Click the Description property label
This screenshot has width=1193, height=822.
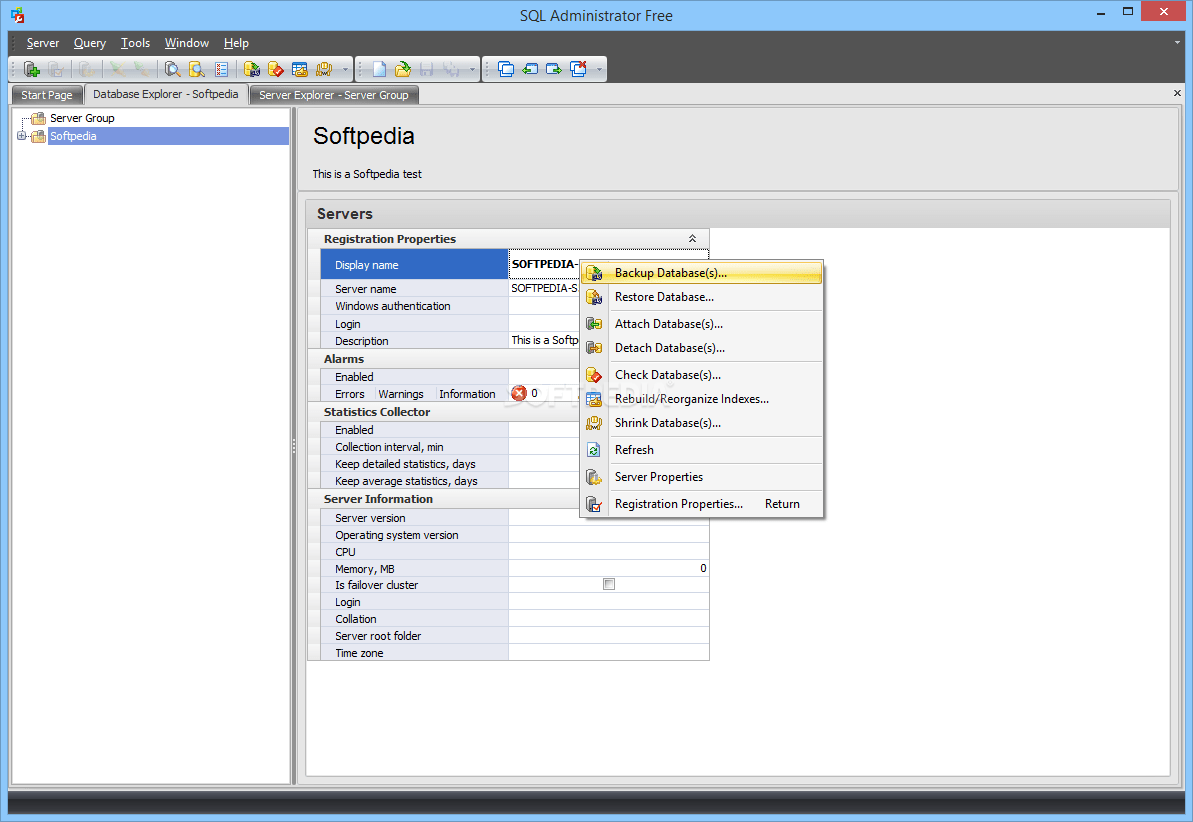pos(361,341)
